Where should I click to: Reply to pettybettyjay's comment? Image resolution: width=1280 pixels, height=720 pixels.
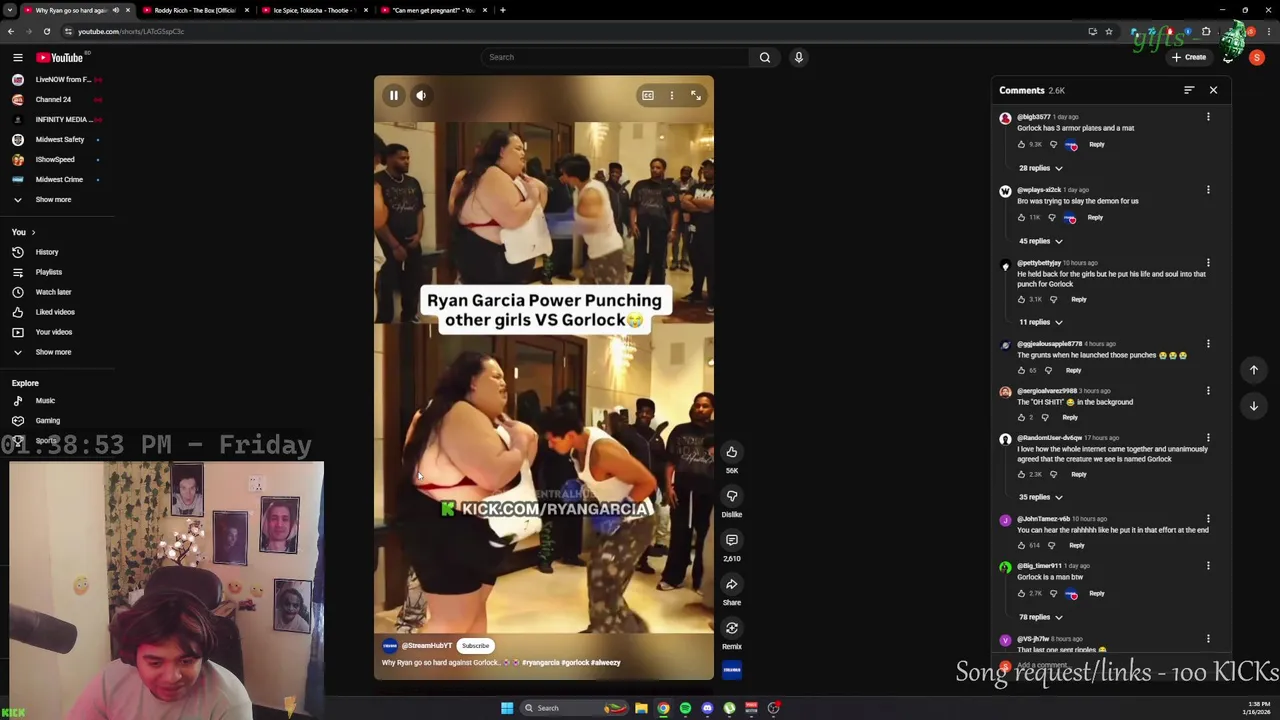pos(1079,299)
